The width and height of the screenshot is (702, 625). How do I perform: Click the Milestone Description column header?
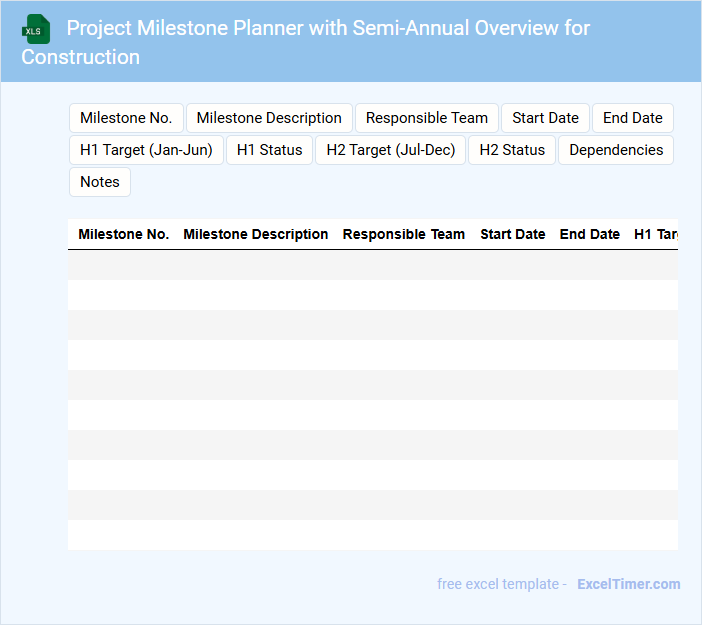click(256, 234)
